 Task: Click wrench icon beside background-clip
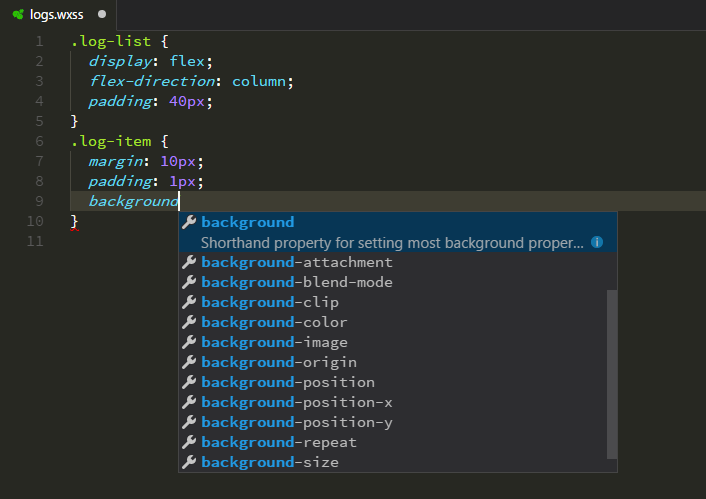pos(189,302)
